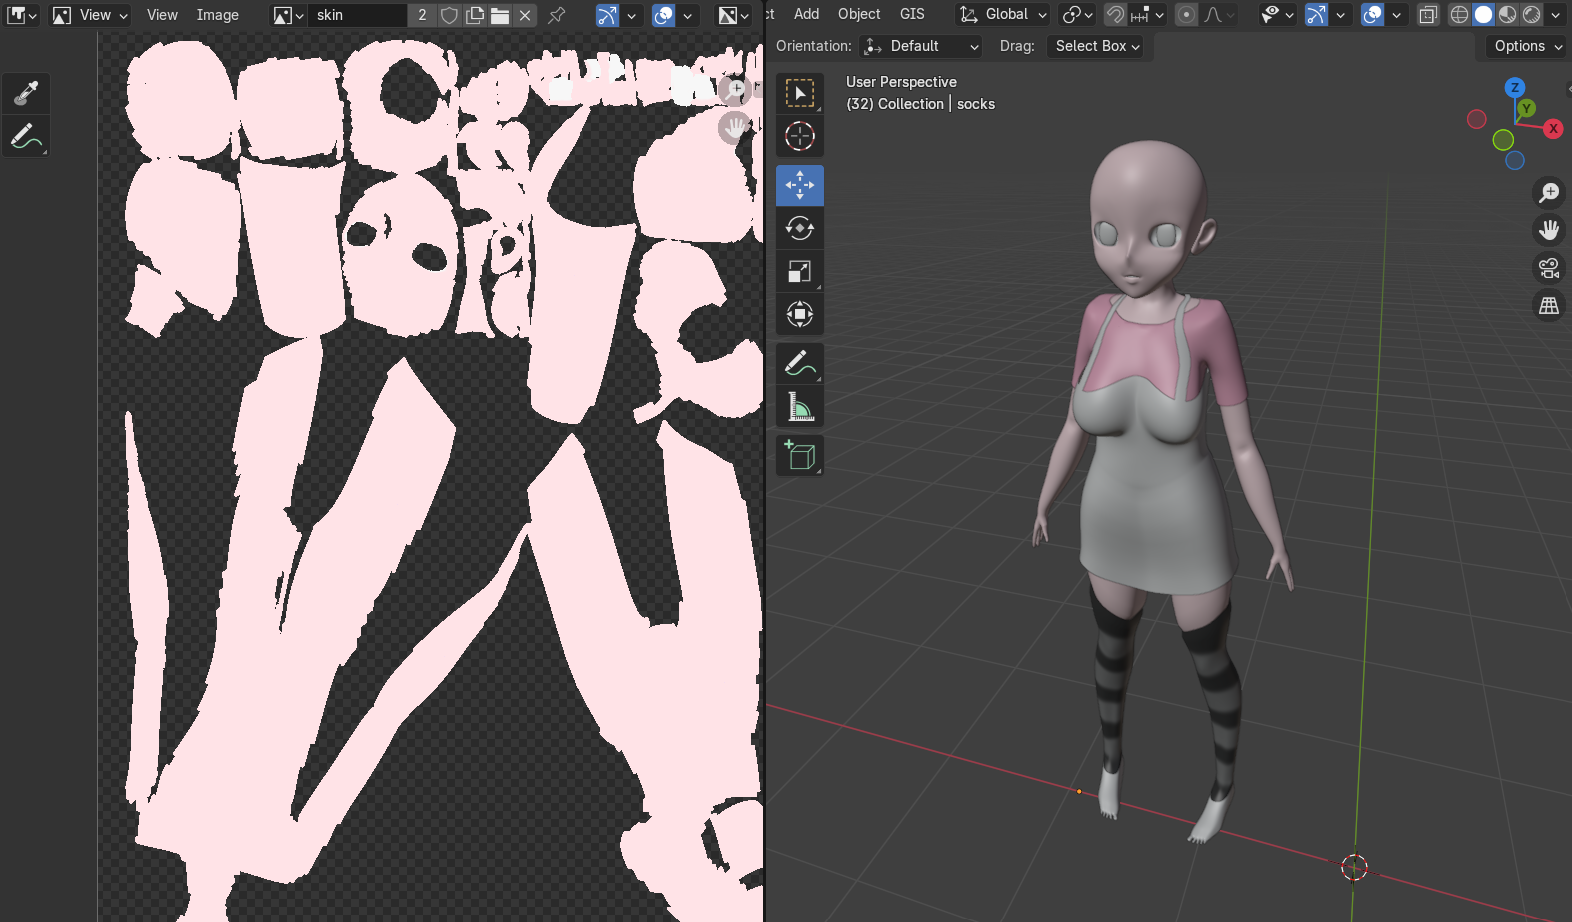Select the Scale tool
The image size is (1572, 922).
click(x=799, y=271)
